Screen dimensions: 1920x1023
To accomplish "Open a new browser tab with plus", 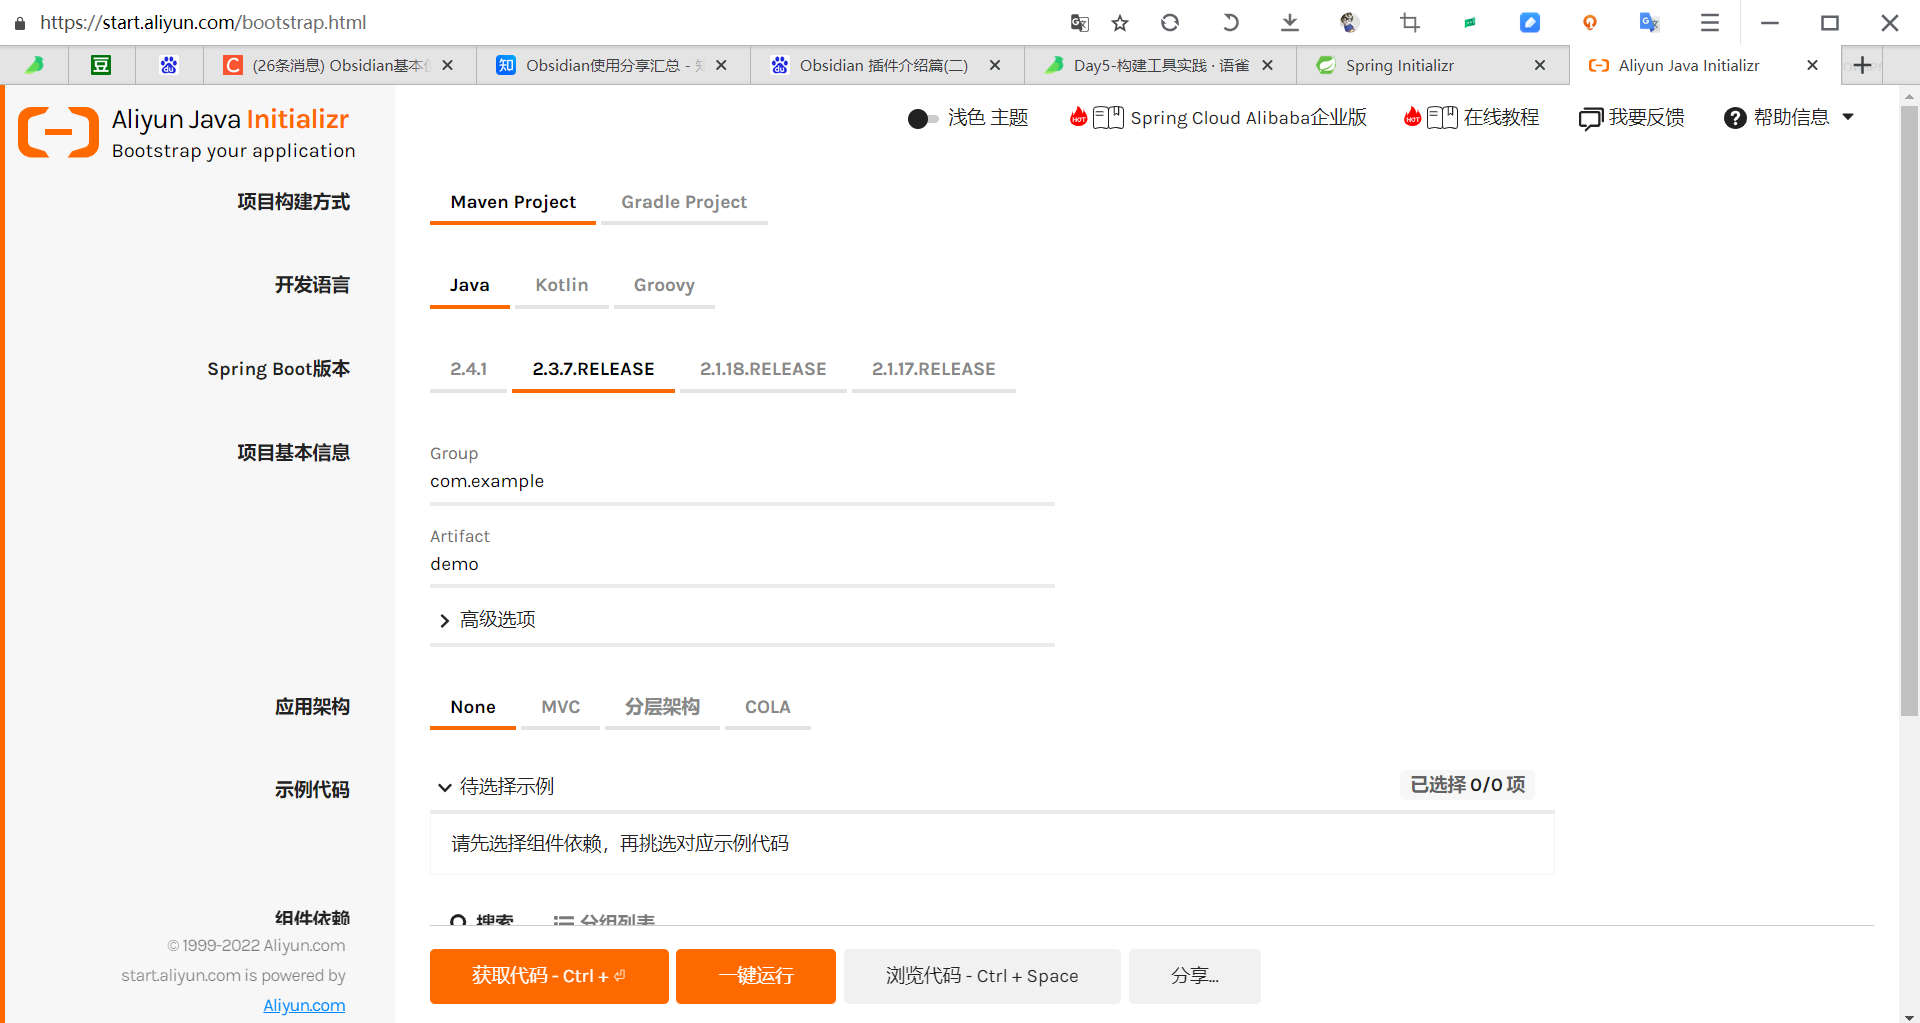I will pos(1862,65).
